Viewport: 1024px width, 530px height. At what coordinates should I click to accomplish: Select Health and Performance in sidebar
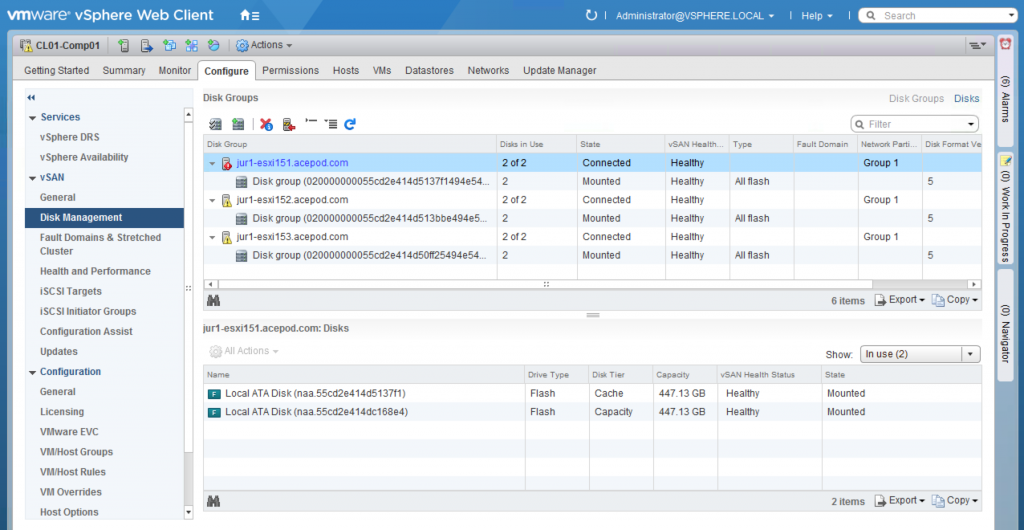(x=95, y=271)
